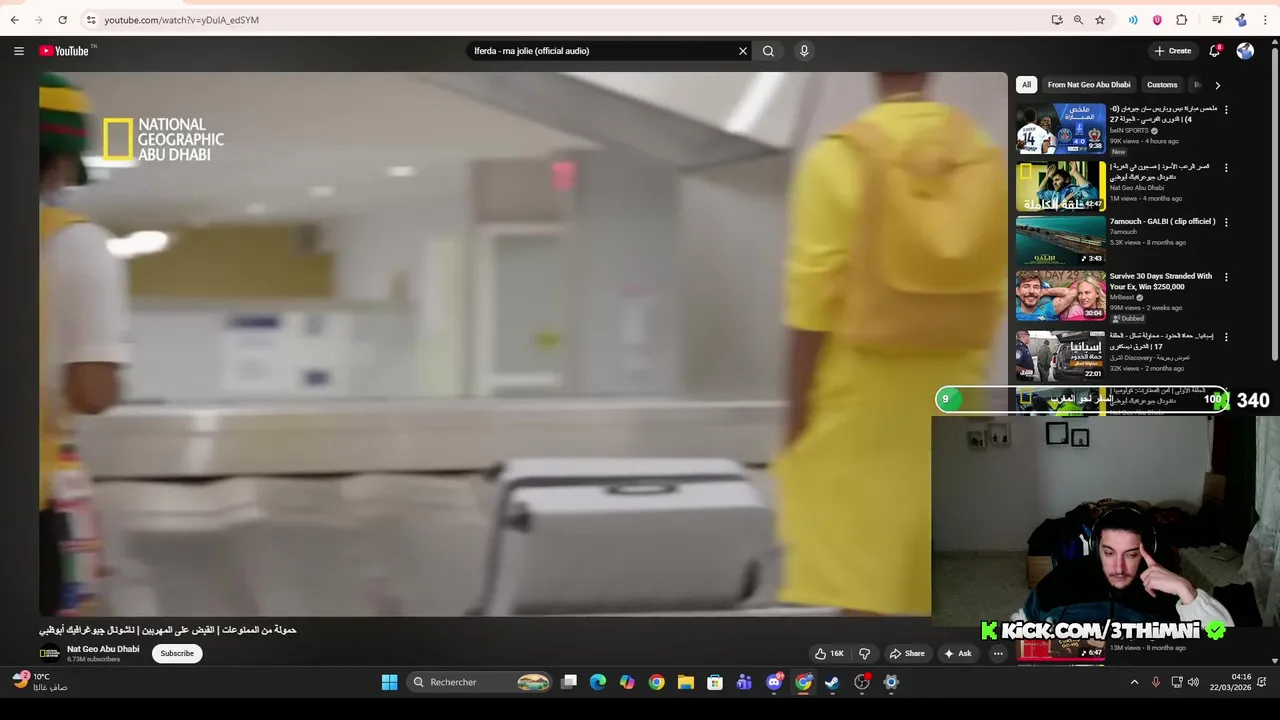Open the beIN SPORTS match summary thumbnail

1061,128
